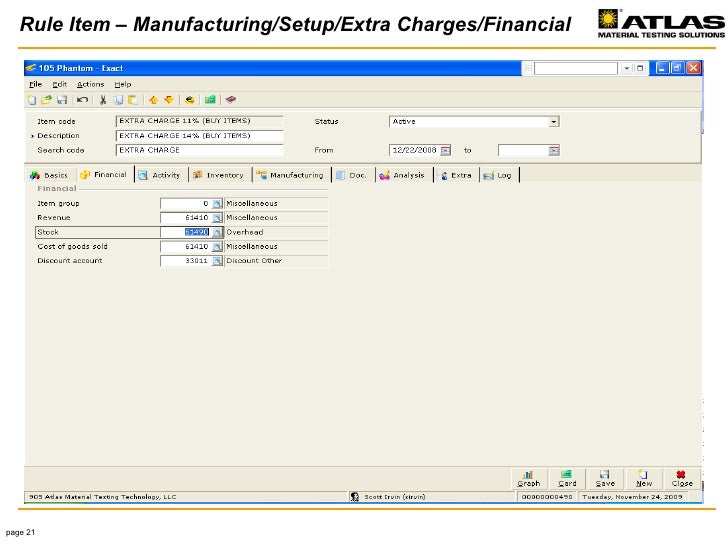Switch to the Doc. tab
The width and height of the screenshot is (728, 546).
pos(351,175)
